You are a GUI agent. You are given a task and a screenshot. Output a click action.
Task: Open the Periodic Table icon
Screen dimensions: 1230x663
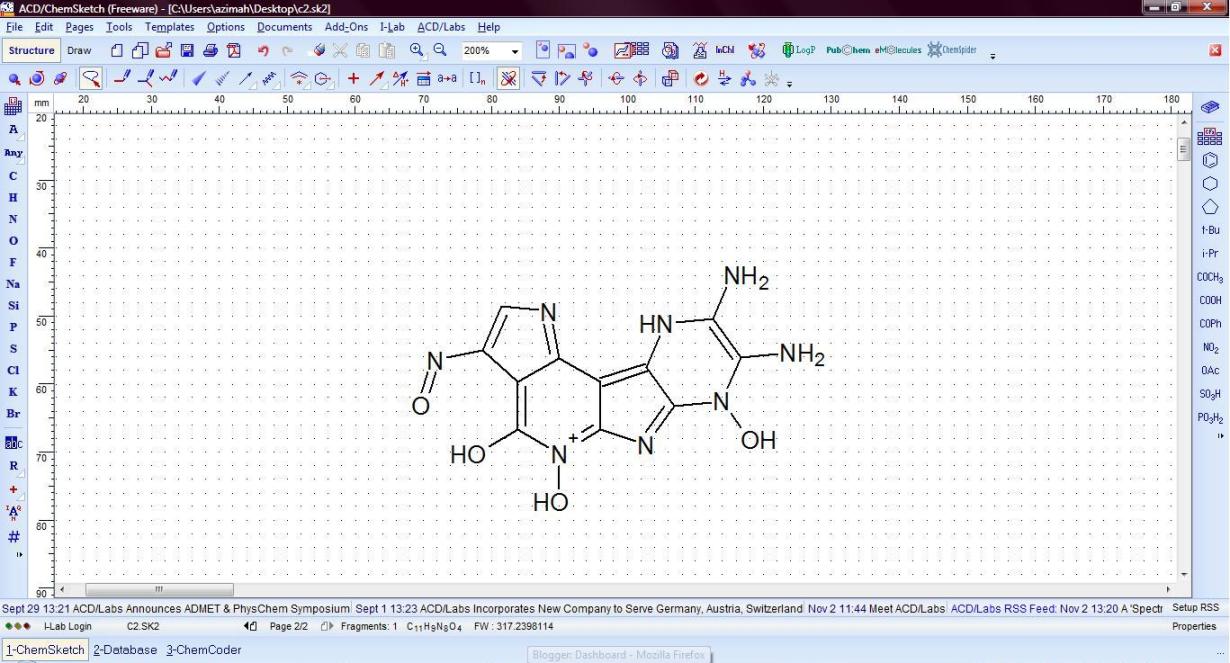13,107
